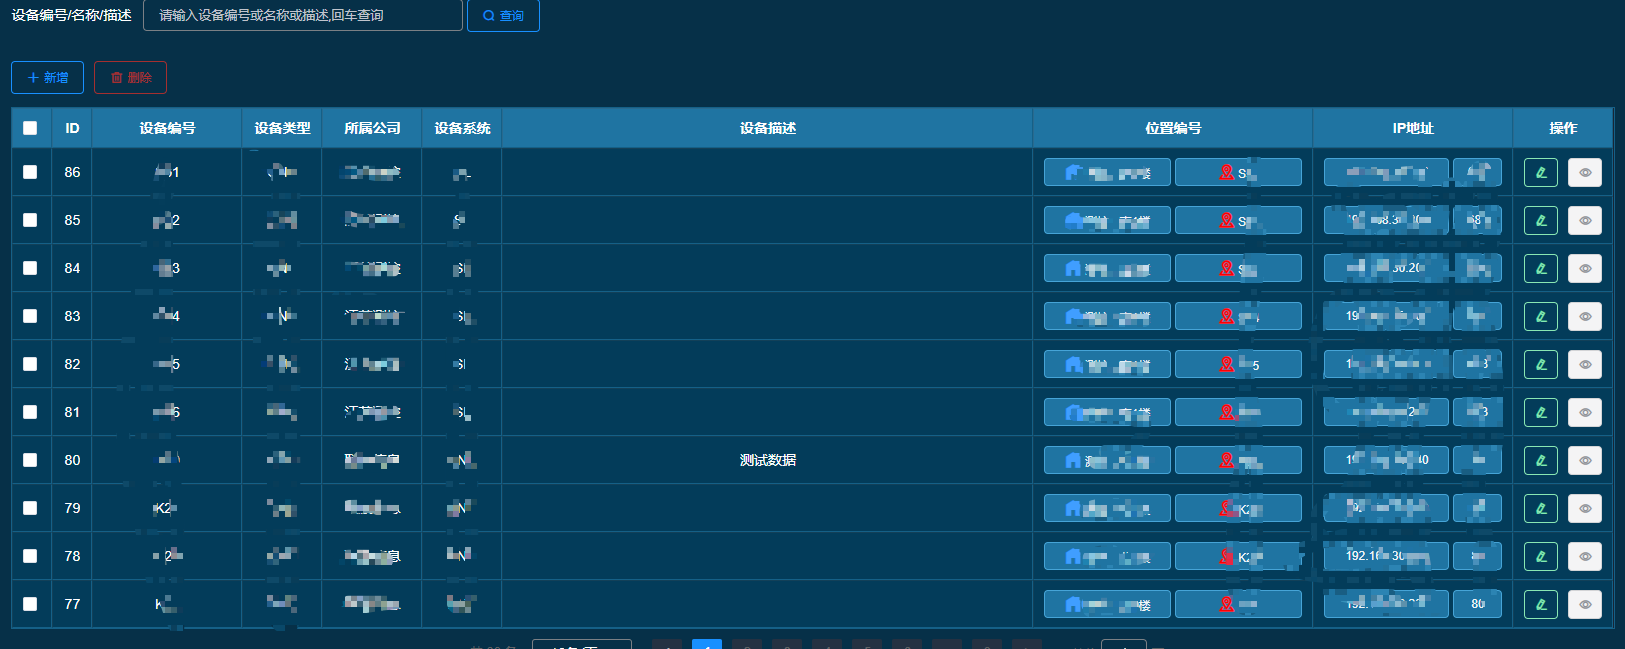Click the port tag 80 in row 77
This screenshot has width=1625, height=649.
click(1478, 604)
